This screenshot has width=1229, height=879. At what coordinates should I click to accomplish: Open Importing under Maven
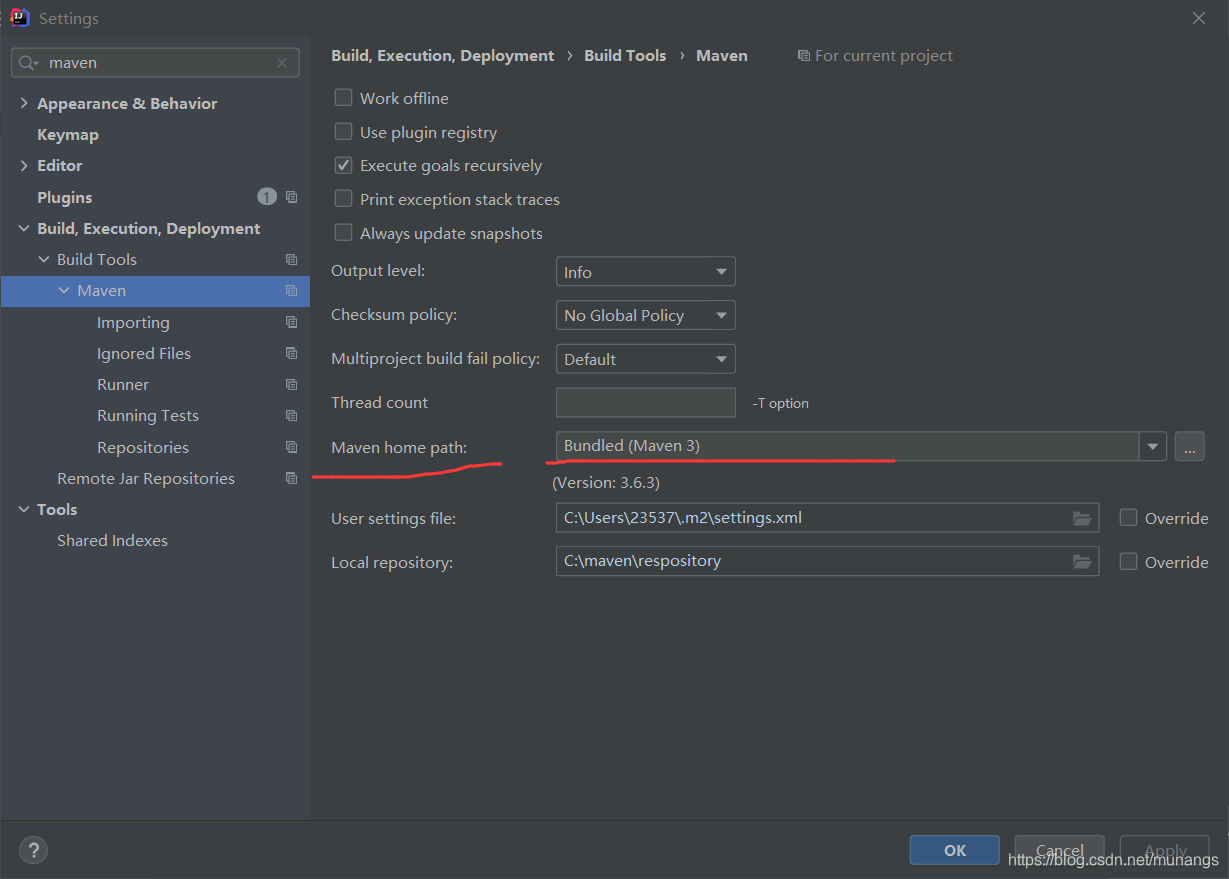[x=133, y=322]
